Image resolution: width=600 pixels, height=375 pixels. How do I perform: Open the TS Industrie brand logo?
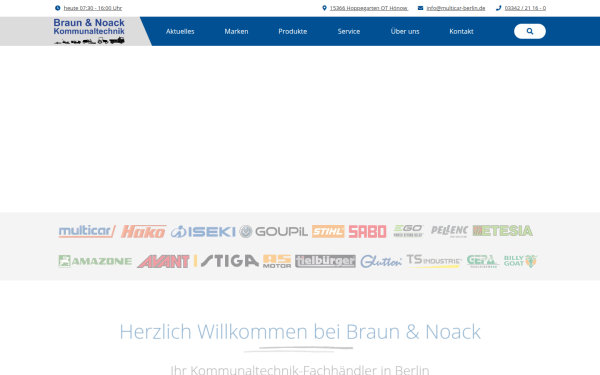[434, 261]
